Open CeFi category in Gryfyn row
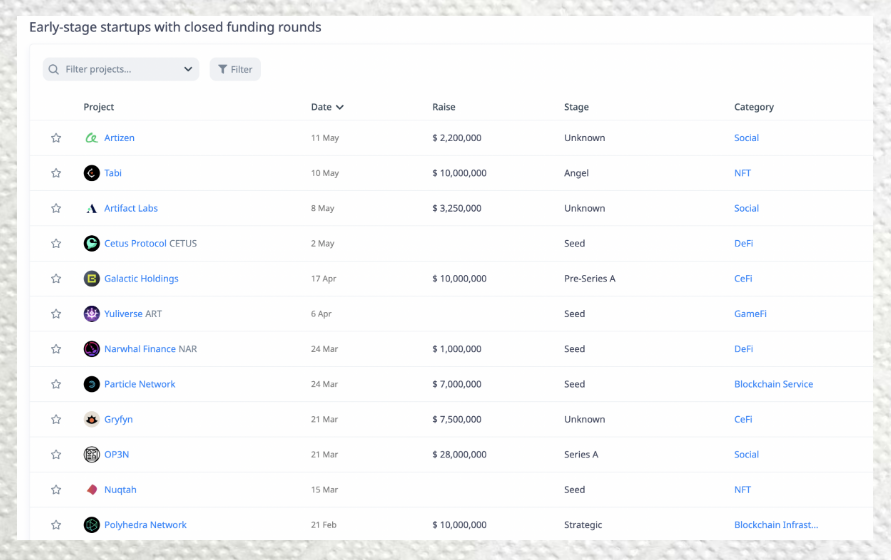This screenshot has width=891, height=560. pyautogui.click(x=743, y=420)
